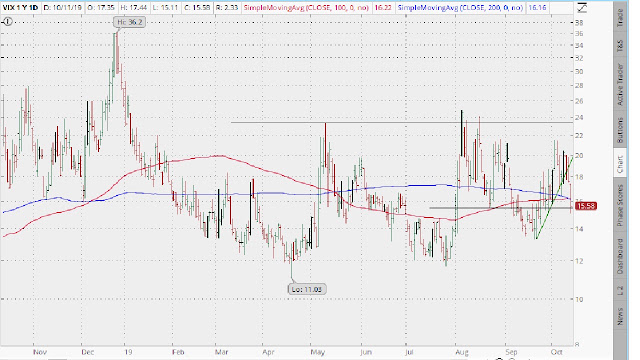Viewport: 640px width, 360px height.
Task: Click the Lo: 11.03 price bubble
Action: click(307, 289)
